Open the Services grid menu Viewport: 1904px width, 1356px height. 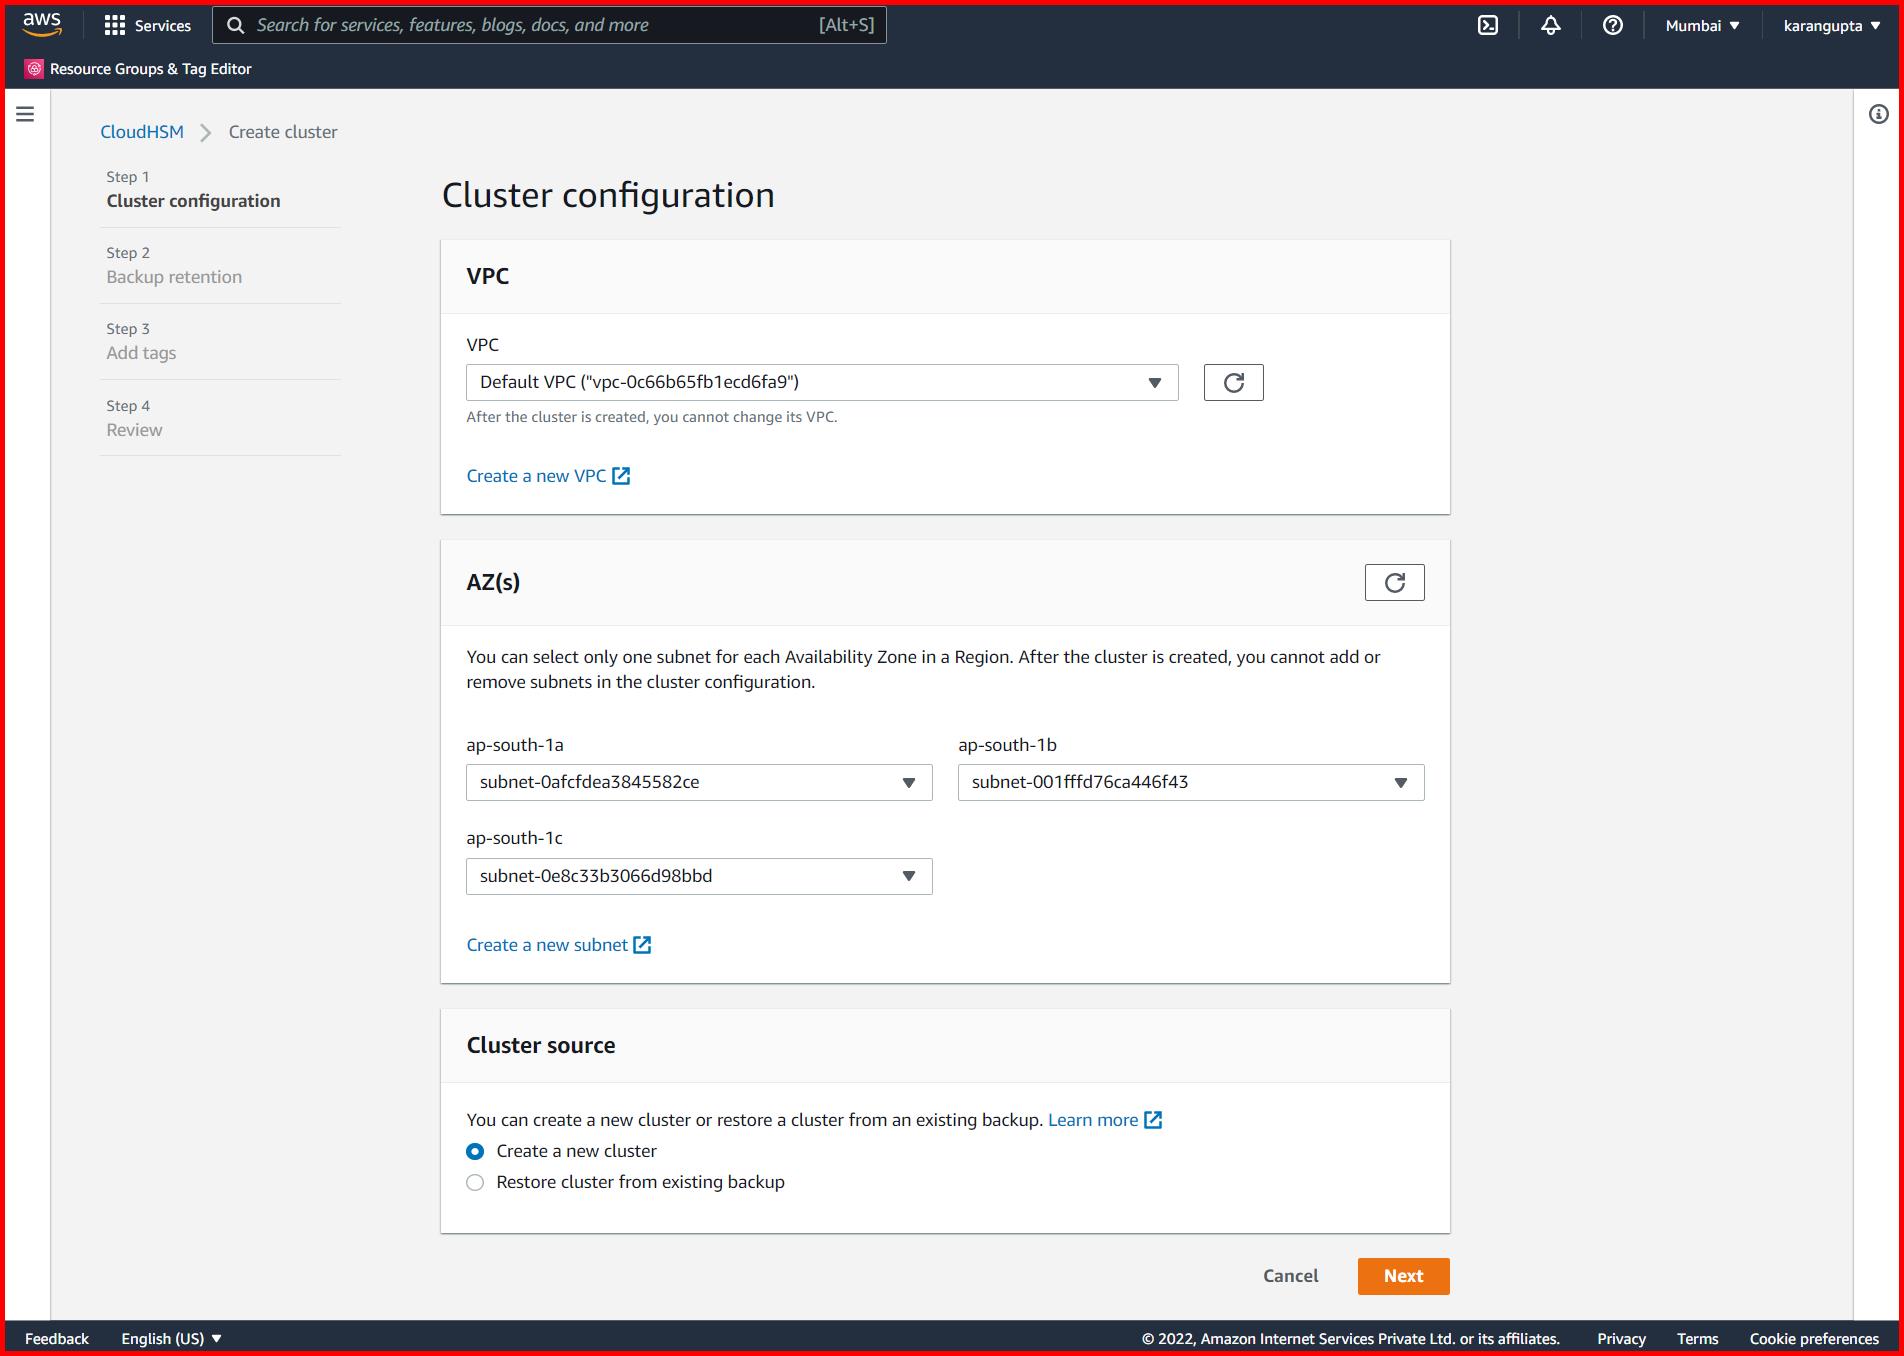[147, 25]
